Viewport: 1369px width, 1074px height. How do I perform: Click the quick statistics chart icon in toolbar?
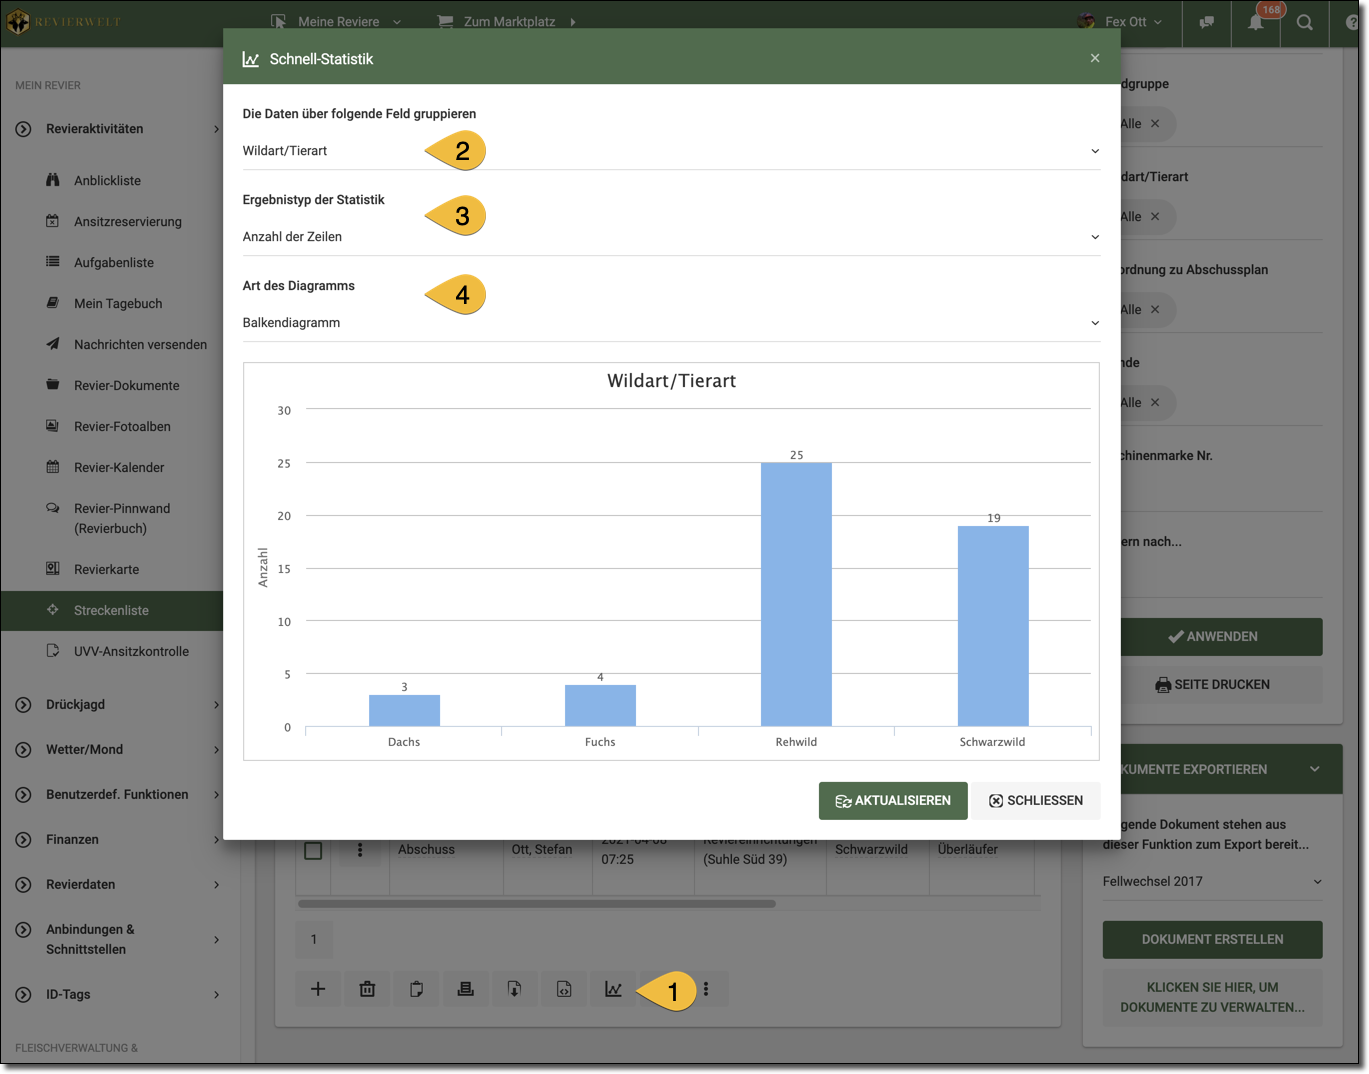click(613, 989)
